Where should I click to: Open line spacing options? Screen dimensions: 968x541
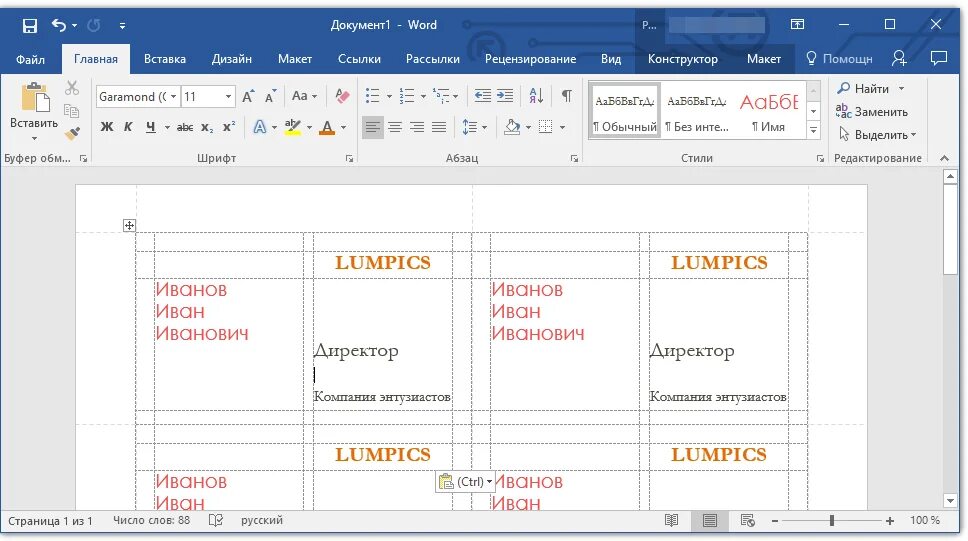point(470,127)
